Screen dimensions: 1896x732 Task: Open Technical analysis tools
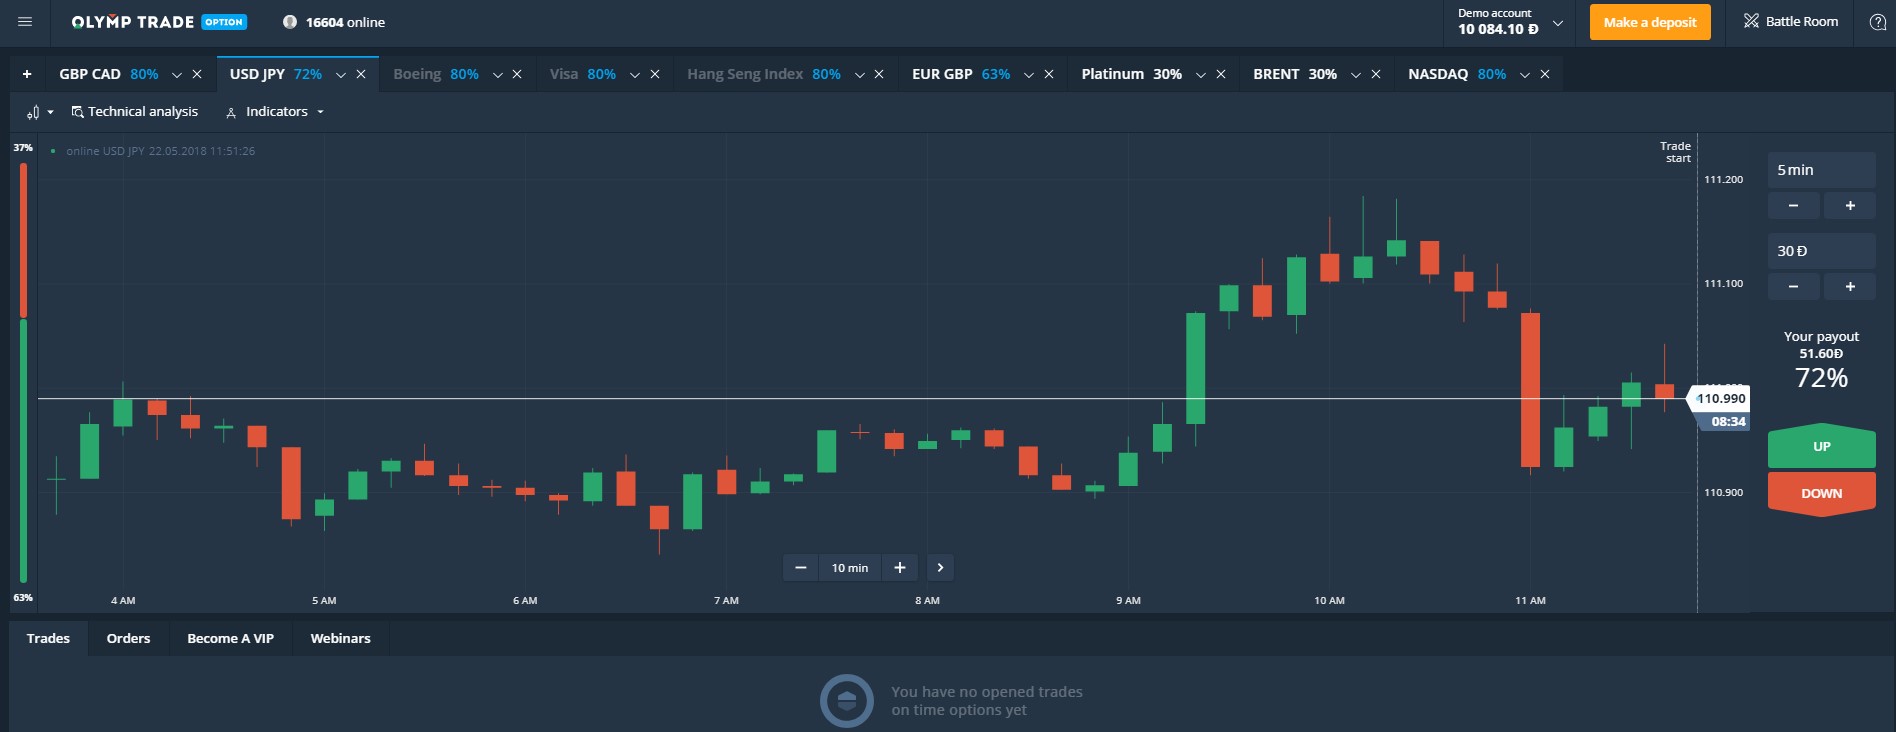tap(135, 112)
